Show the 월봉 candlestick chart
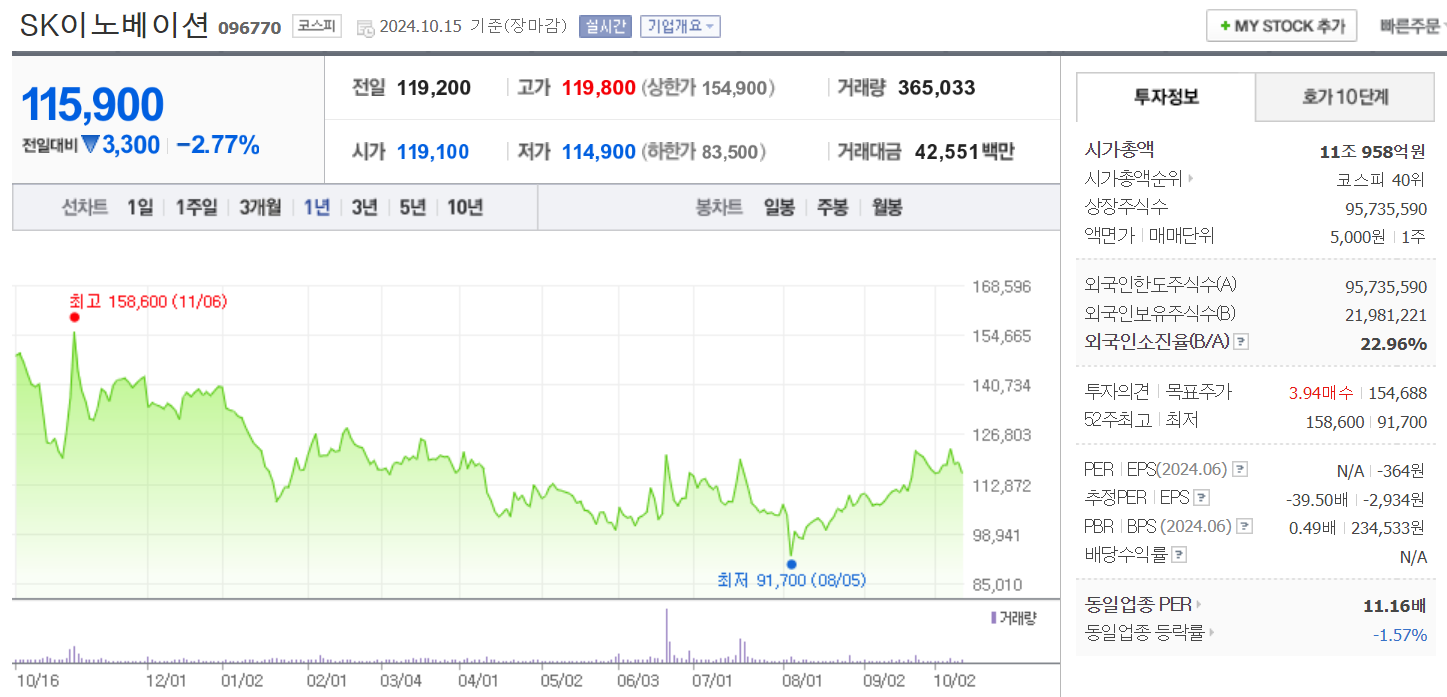 point(887,208)
